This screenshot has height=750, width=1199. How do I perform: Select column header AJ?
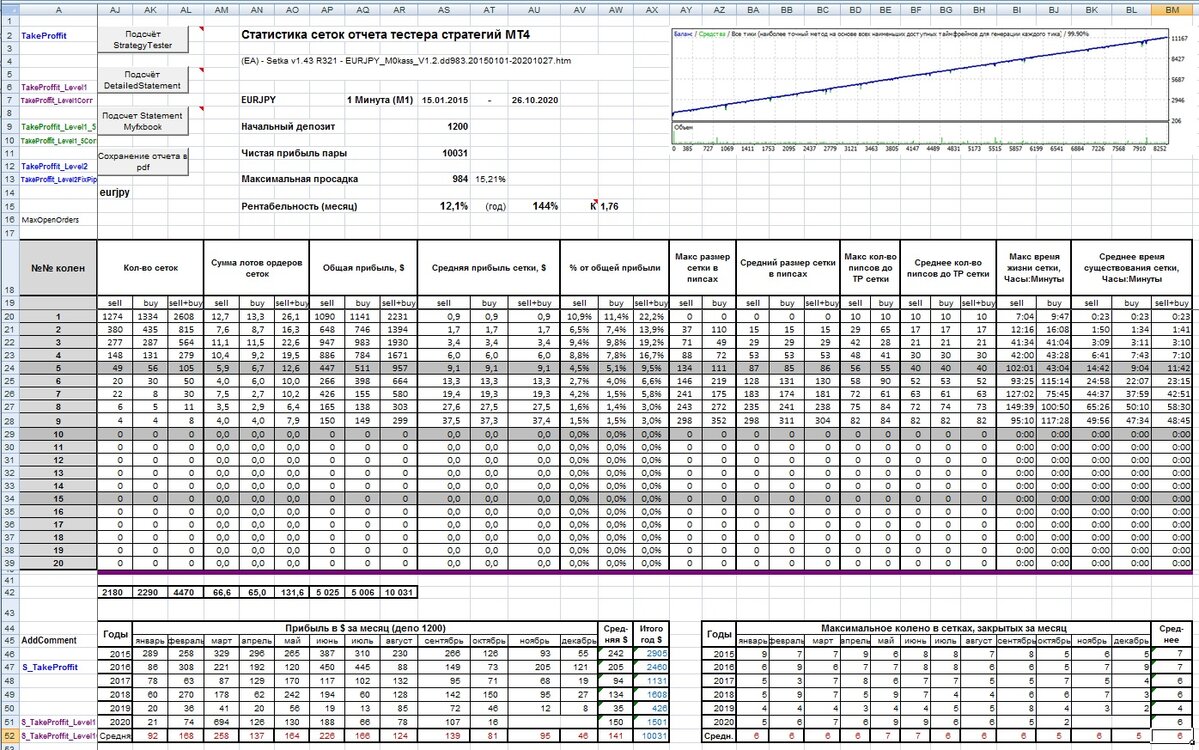point(115,10)
